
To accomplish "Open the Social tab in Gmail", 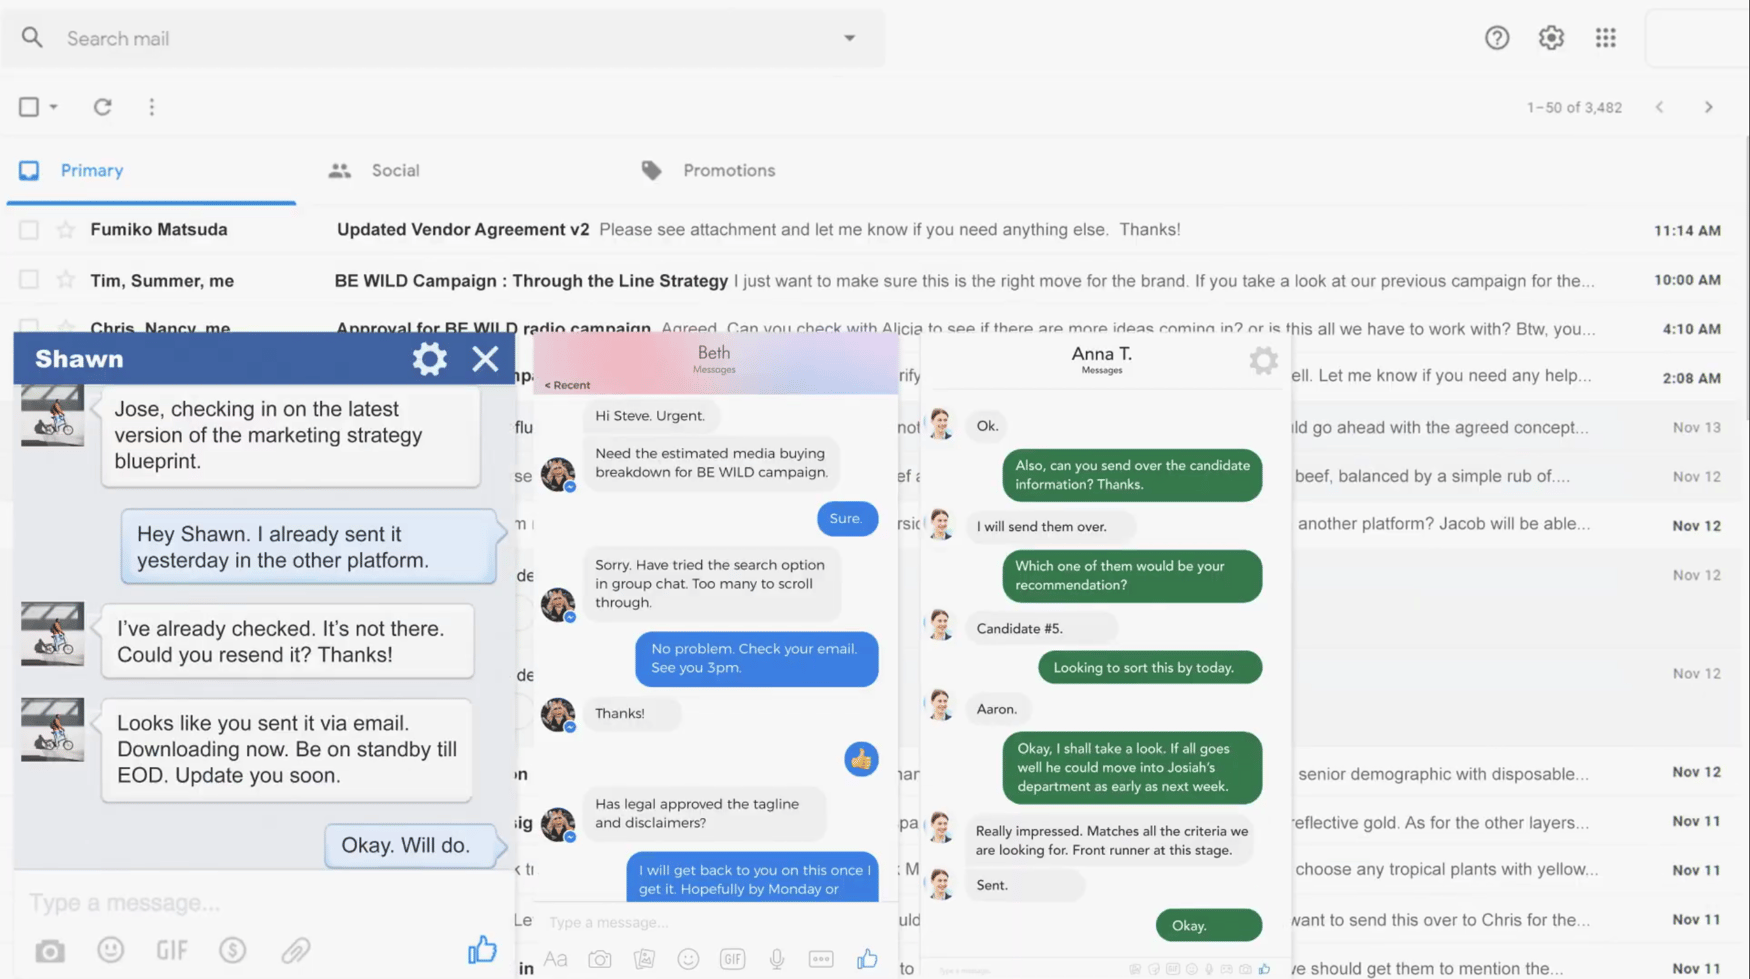I will coord(396,170).
